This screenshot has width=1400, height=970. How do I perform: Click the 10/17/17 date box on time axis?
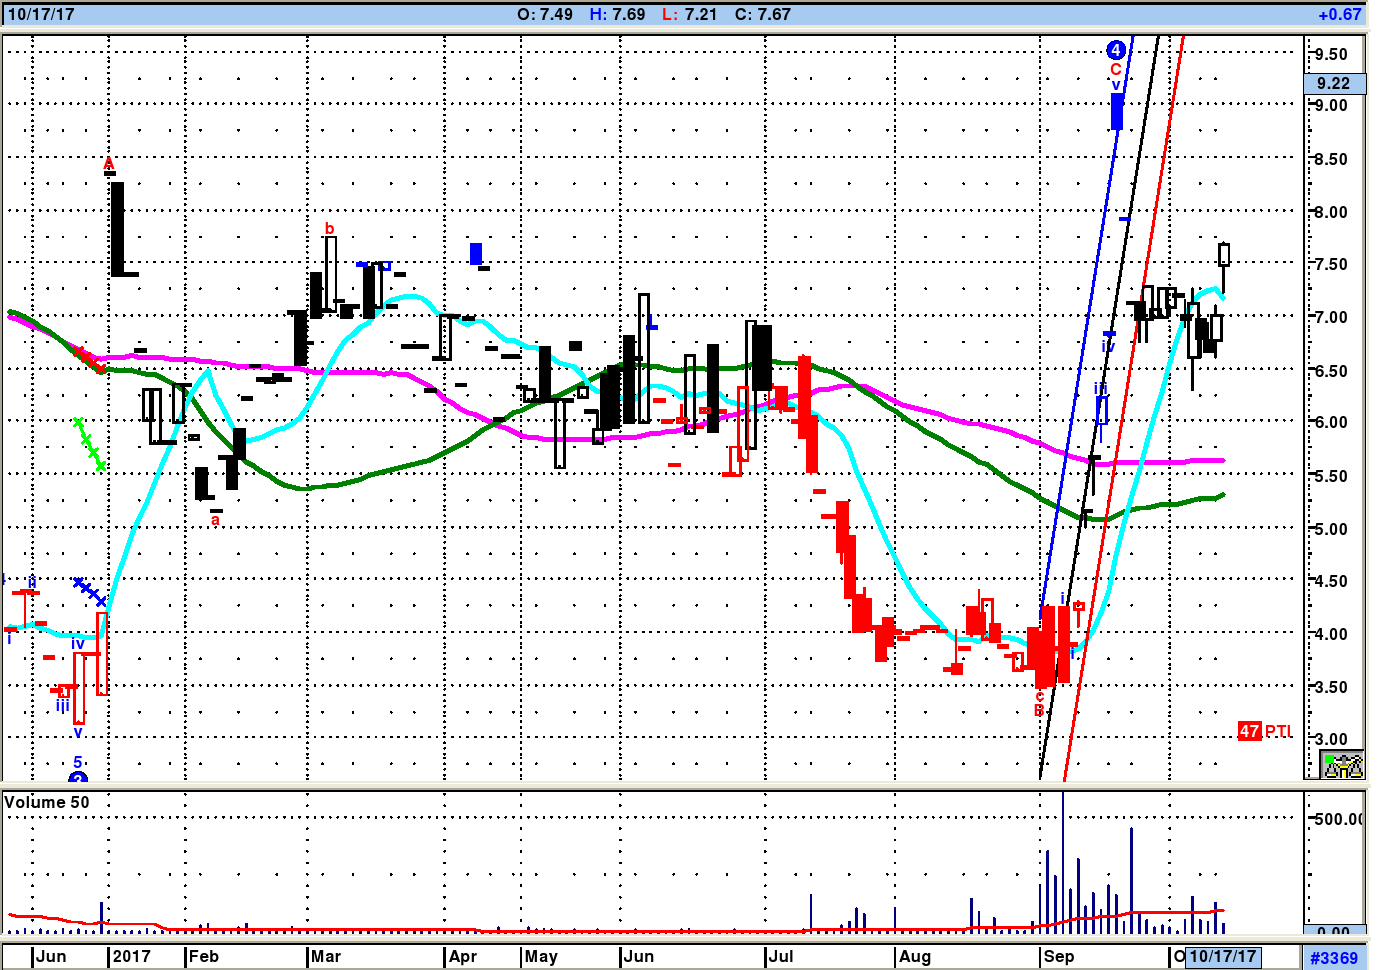[x=1222, y=956]
